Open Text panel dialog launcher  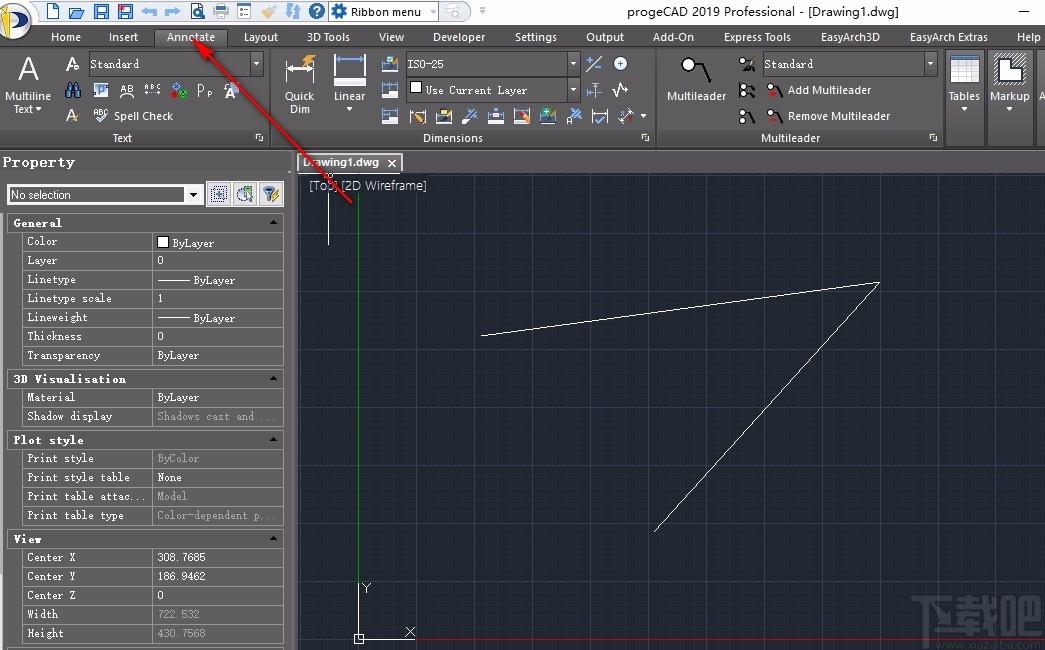[x=259, y=137]
